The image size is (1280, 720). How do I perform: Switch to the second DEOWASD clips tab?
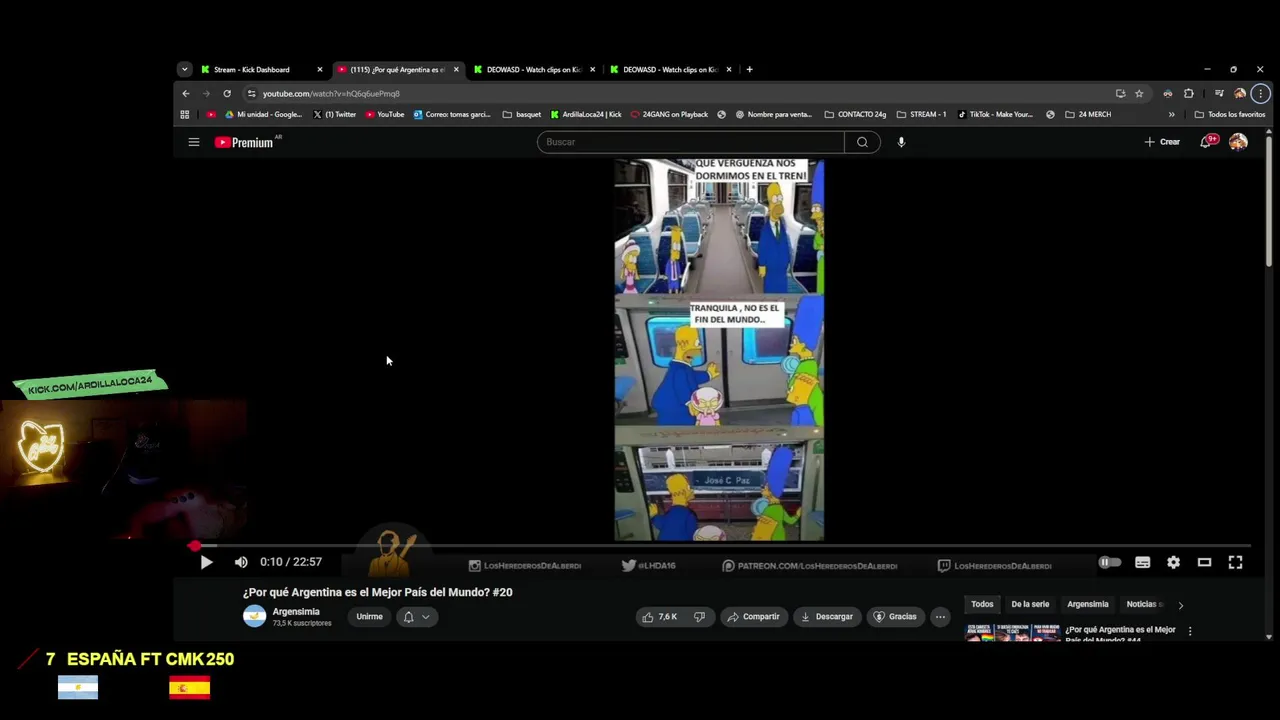tap(671, 70)
